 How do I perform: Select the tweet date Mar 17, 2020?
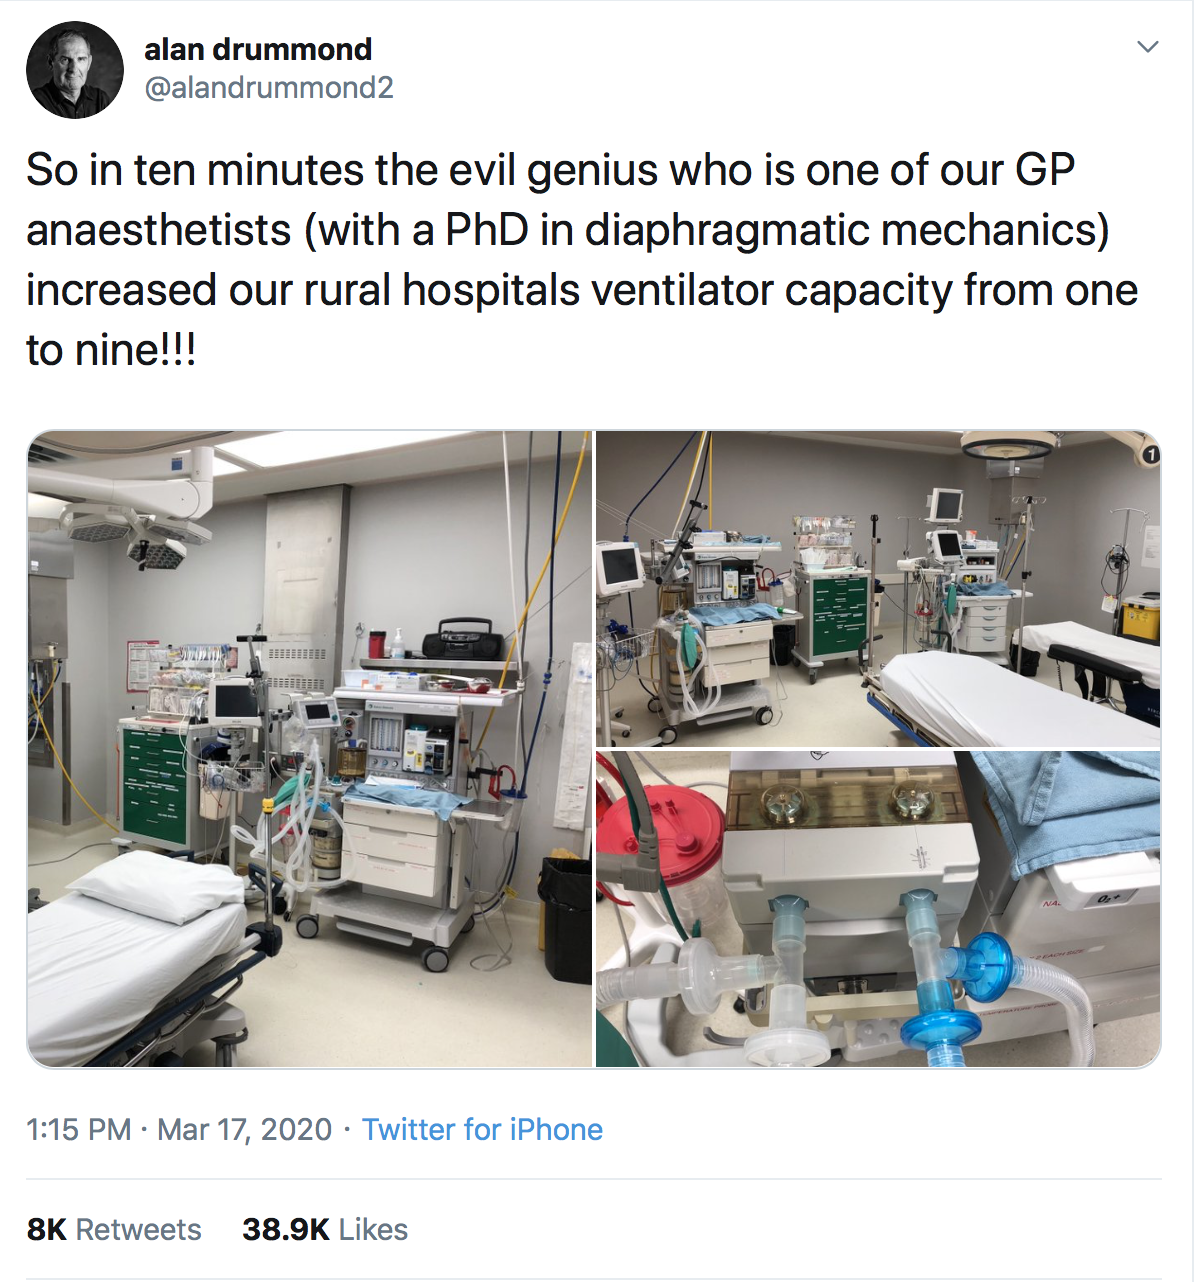point(240,1129)
